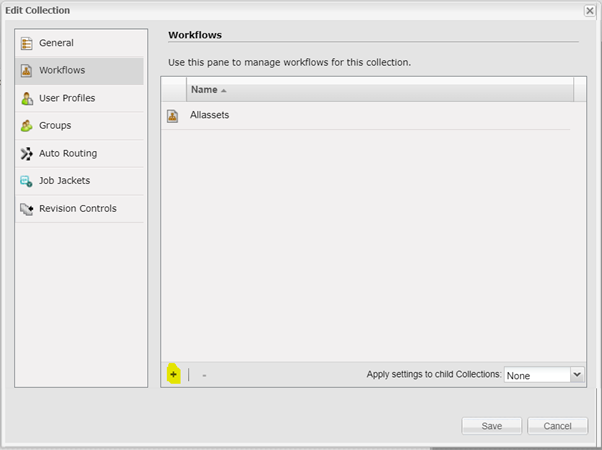Cancel editing the collection

[557, 426]
